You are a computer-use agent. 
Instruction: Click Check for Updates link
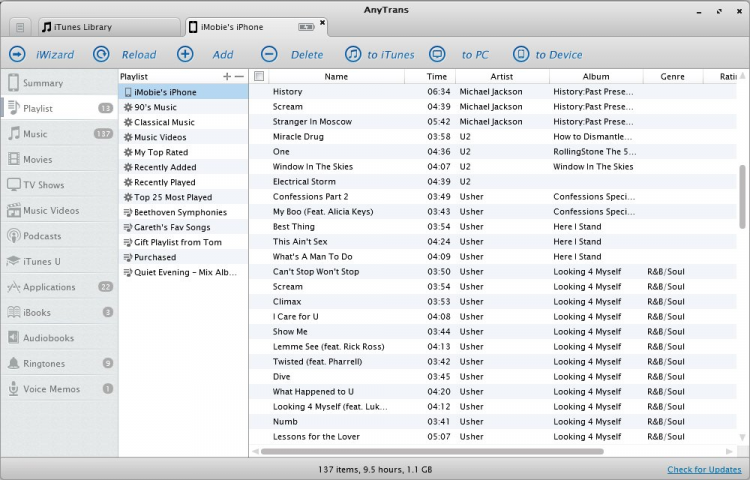704,470
